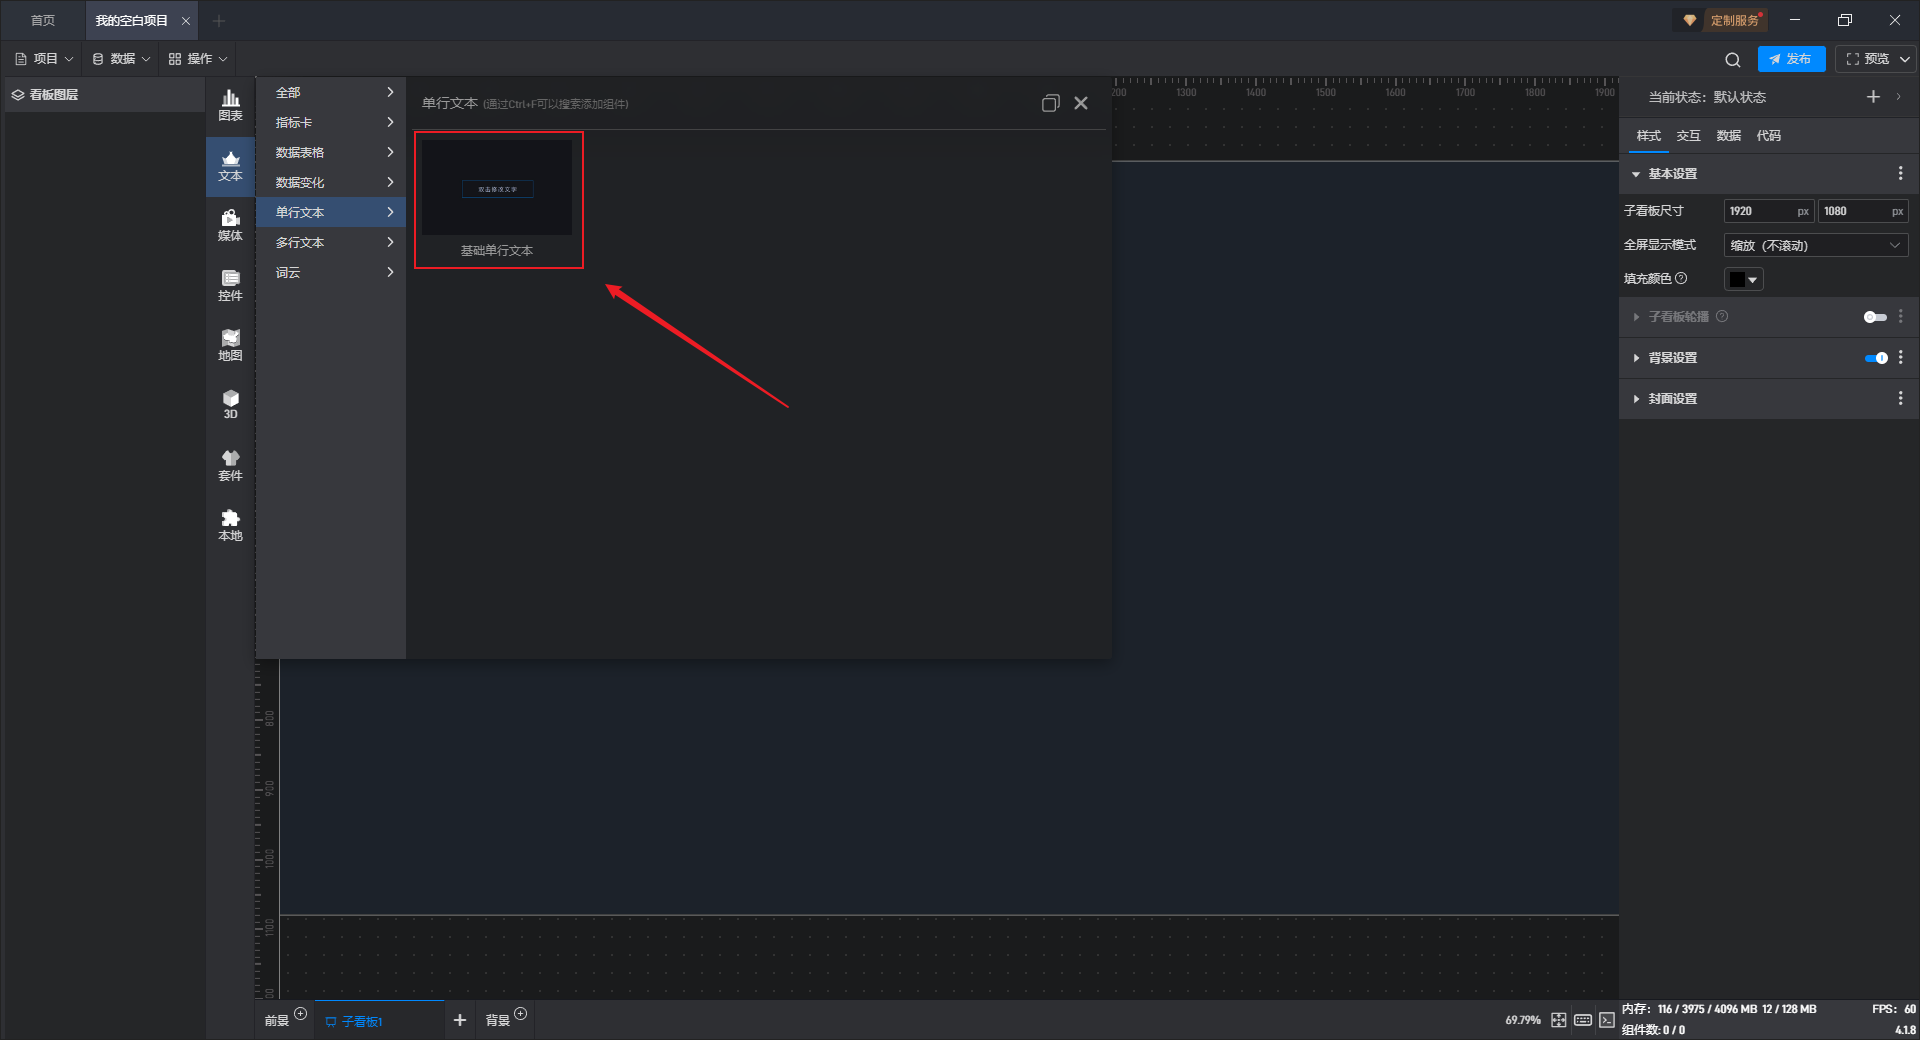This screenshot has height=1040, width=1920.
Task: Click the 预览 preview button
Action: (1867, 59)
